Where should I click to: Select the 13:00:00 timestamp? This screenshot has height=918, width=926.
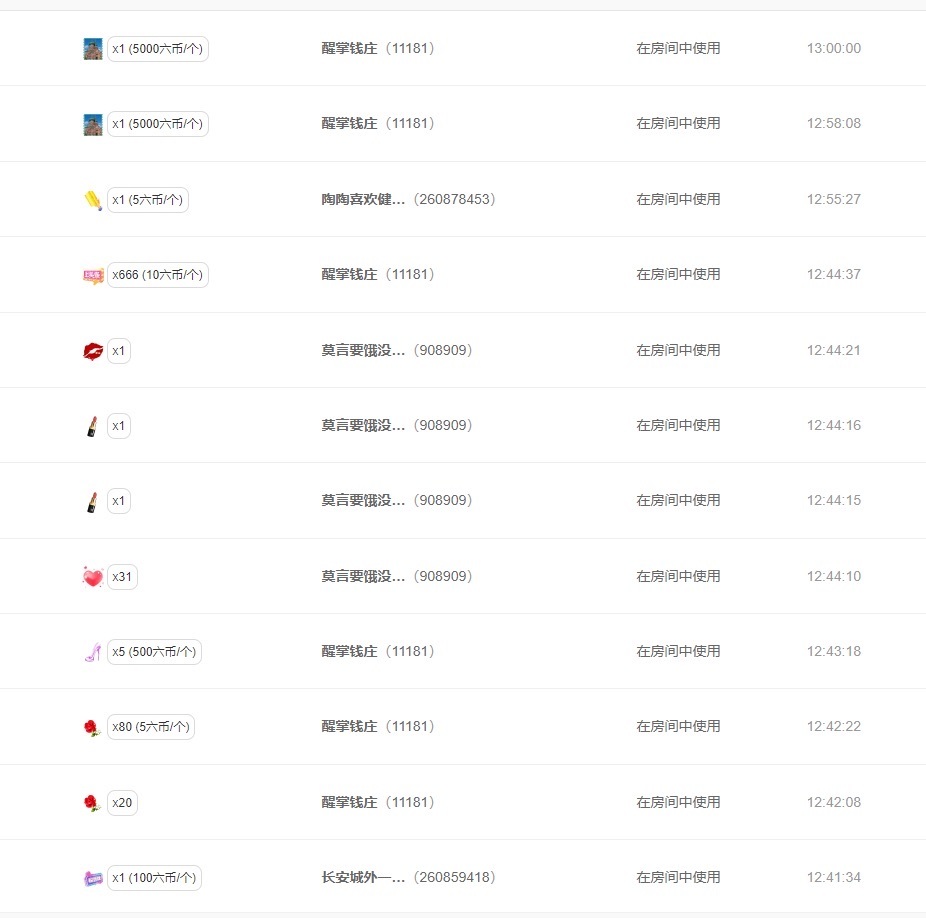[834, 48]
